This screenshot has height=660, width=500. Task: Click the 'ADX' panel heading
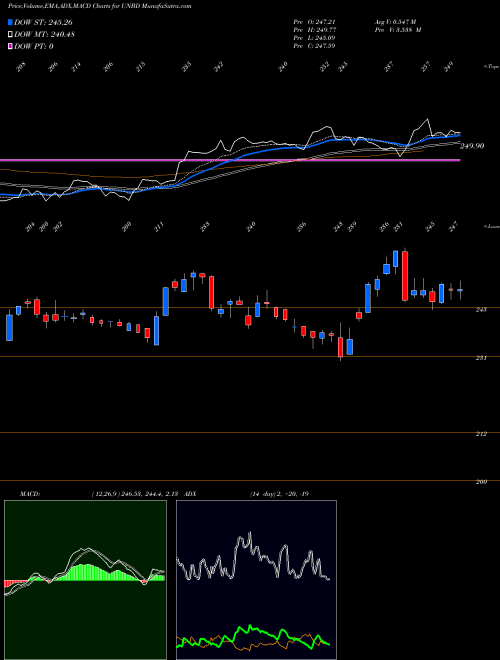click(x=190, y=494)
